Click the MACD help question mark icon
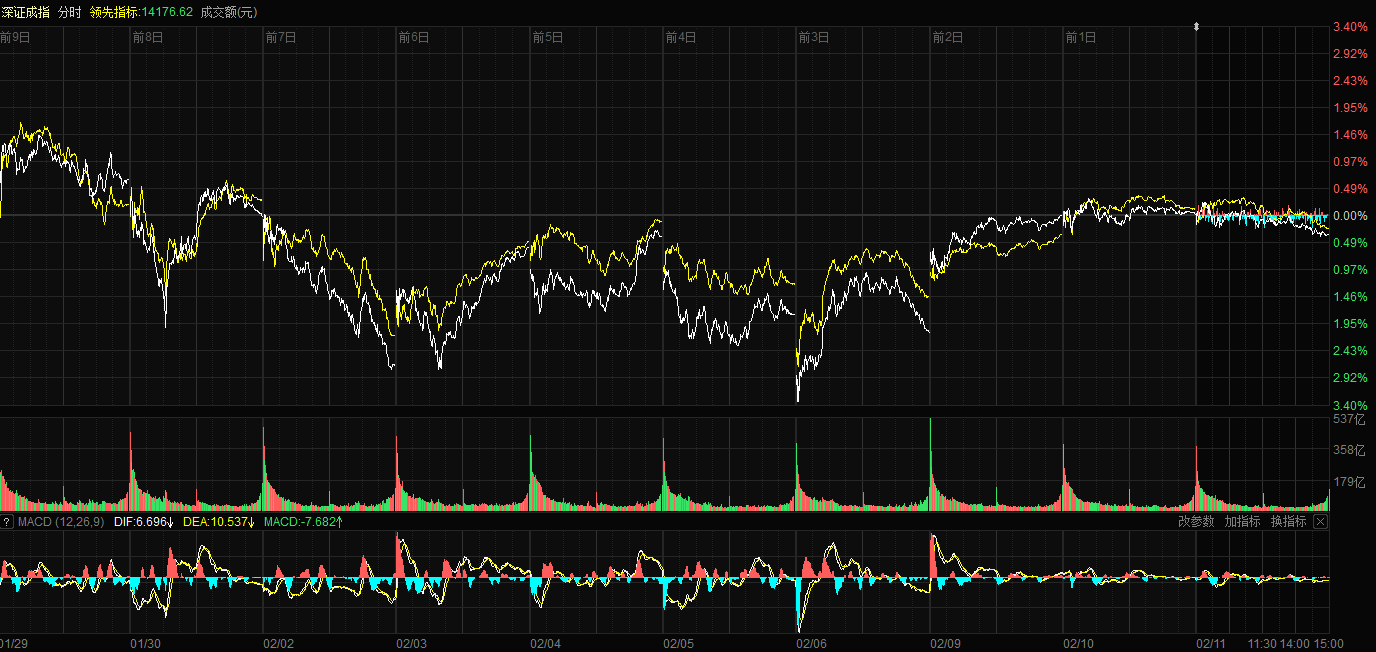The height and width of the screenshot is (652, 1376). pyautogui.click(x=7, y=521)
